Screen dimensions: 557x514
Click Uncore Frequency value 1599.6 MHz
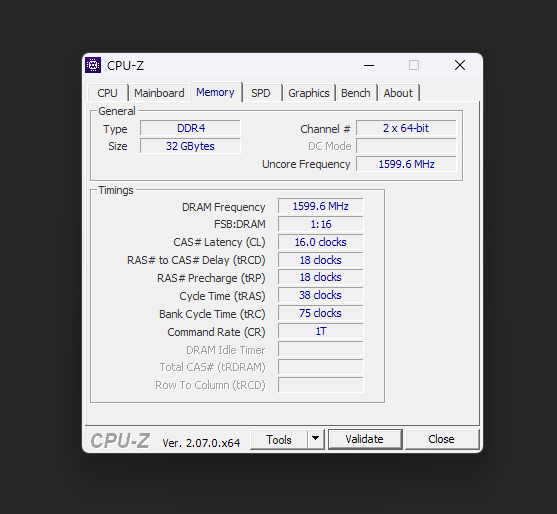pyautogui.click(x=406, y=164)
